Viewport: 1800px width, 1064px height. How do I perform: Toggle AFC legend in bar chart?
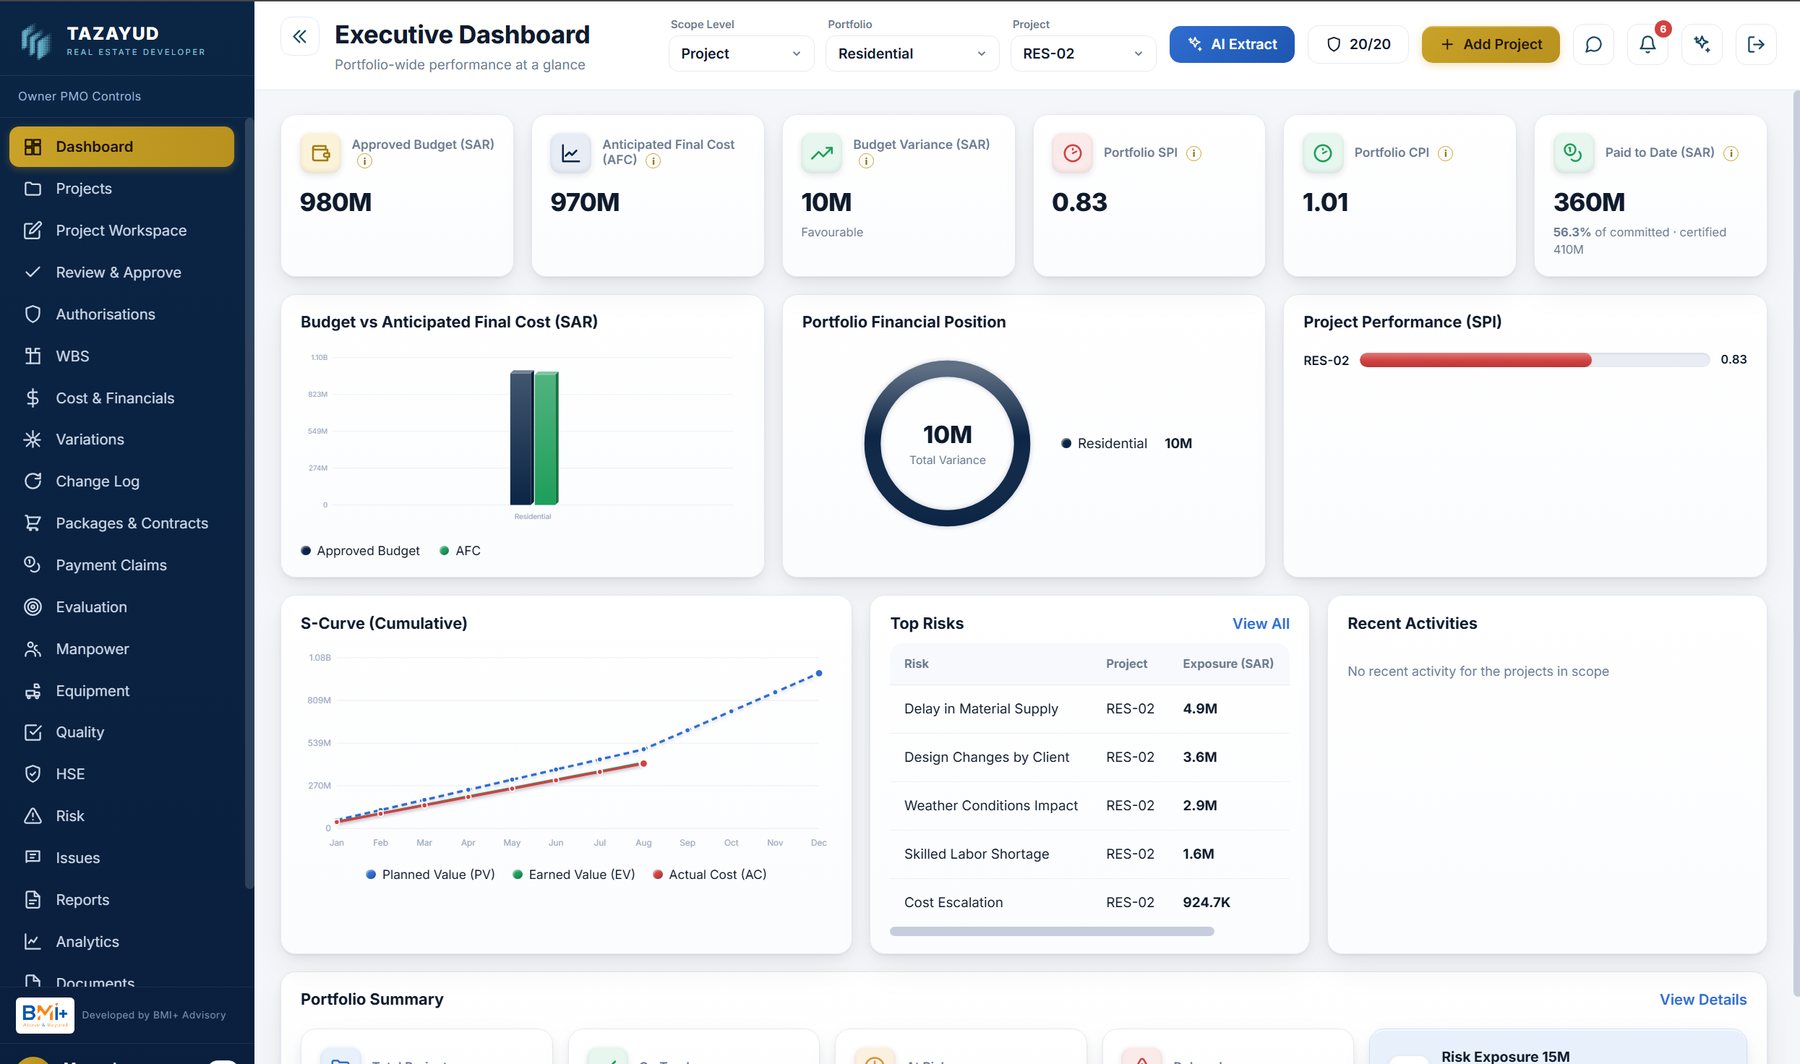click(x=460, y=551)
